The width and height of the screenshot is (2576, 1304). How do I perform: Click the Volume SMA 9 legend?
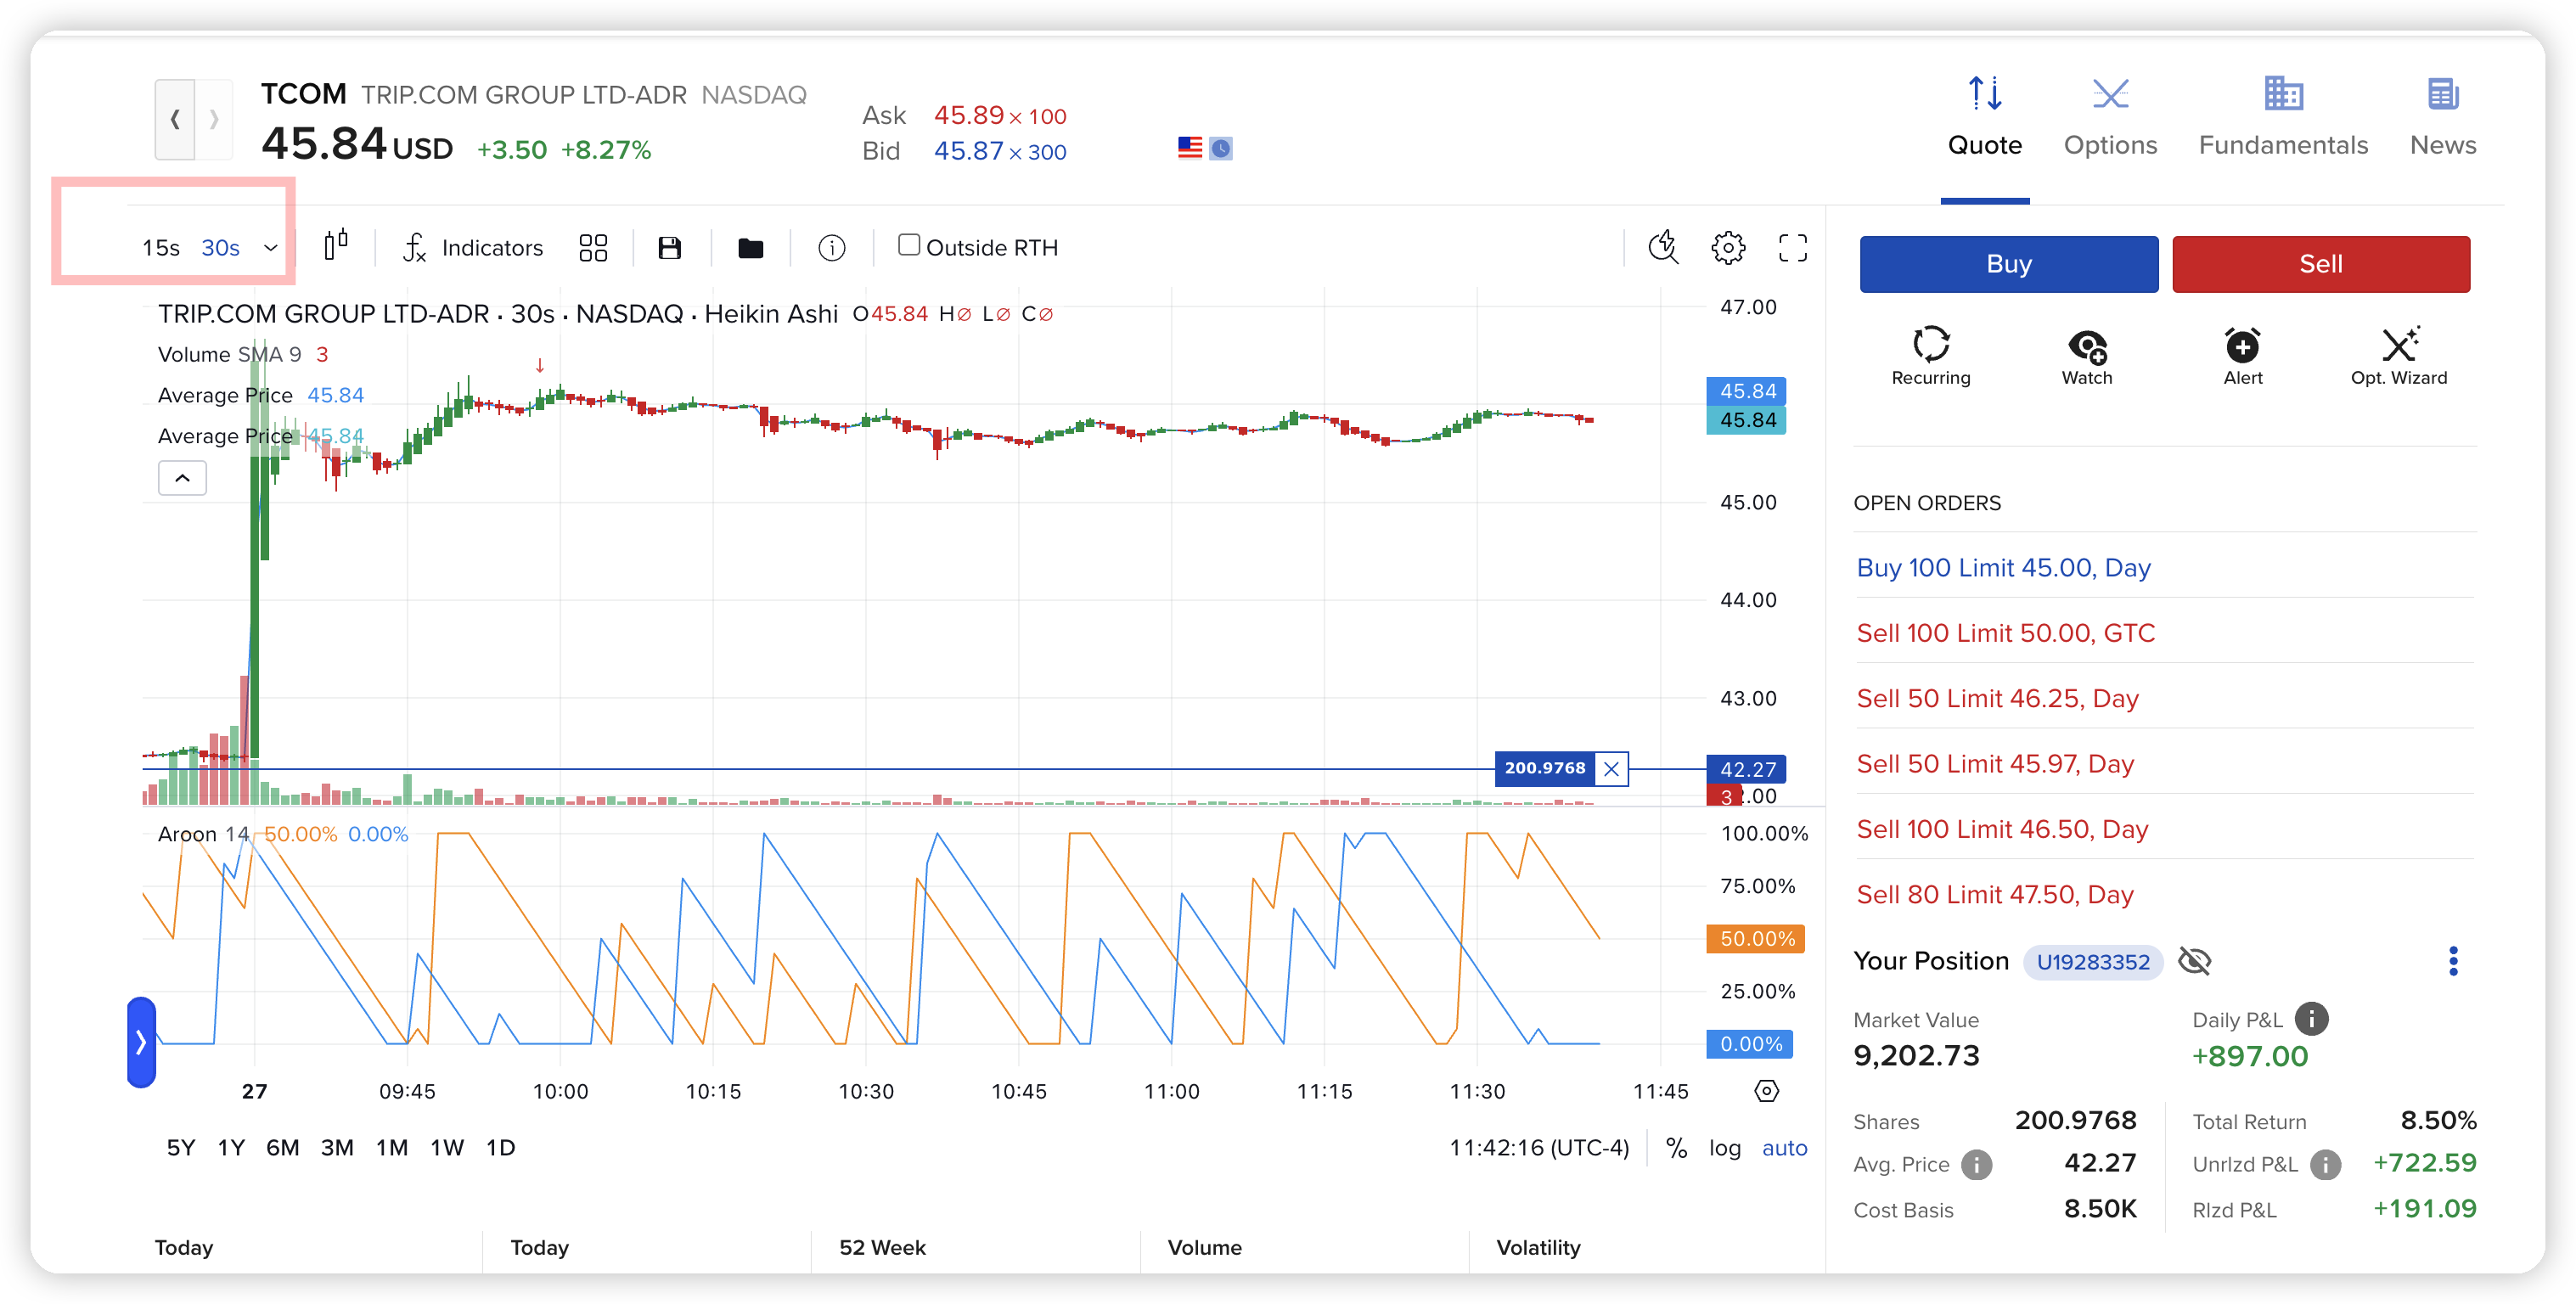(x=229, y=354)
